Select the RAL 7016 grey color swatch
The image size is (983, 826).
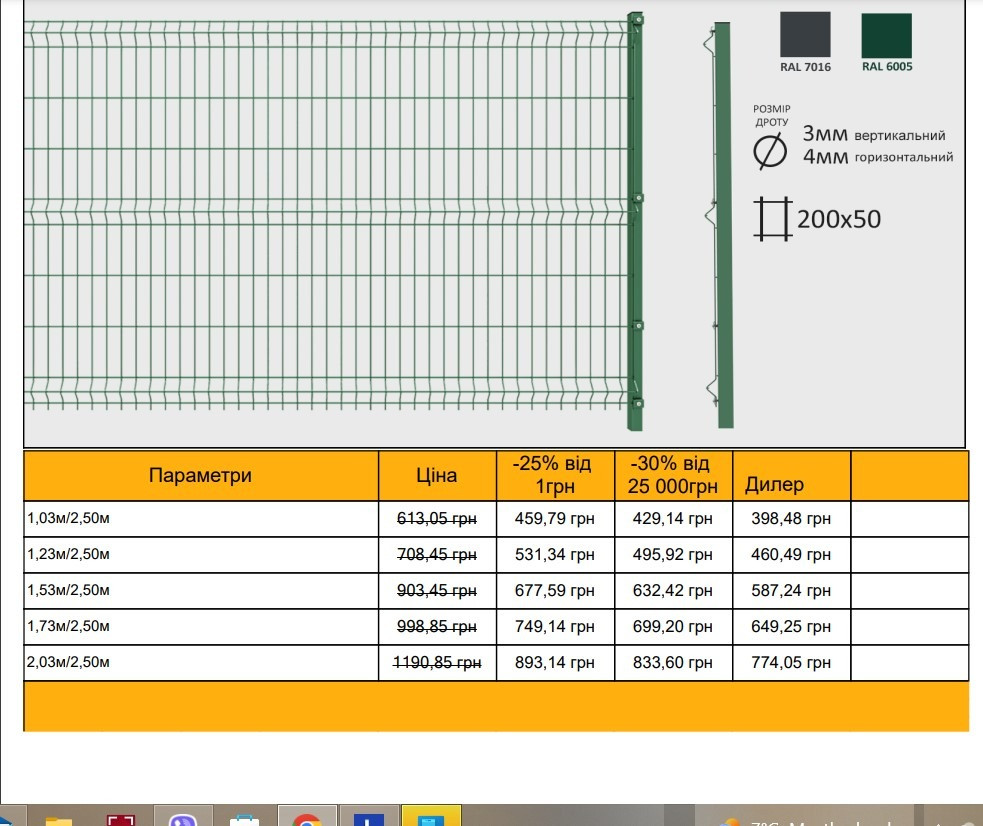805,36
